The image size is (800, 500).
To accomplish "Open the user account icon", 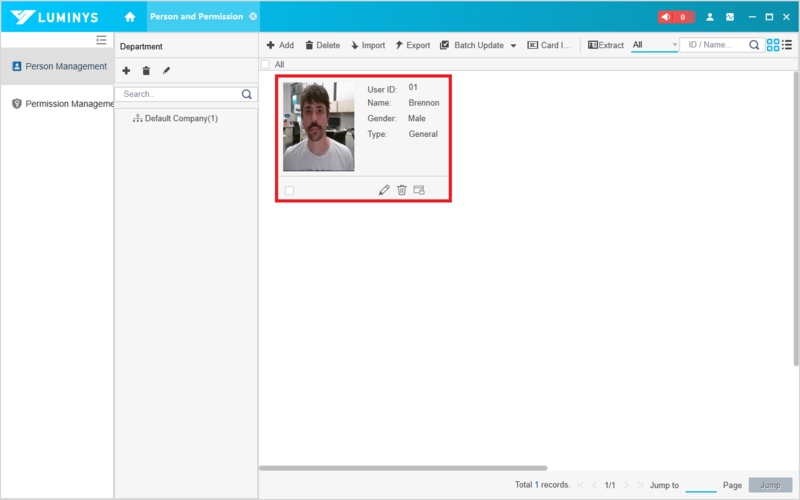I will click(710, 17).
